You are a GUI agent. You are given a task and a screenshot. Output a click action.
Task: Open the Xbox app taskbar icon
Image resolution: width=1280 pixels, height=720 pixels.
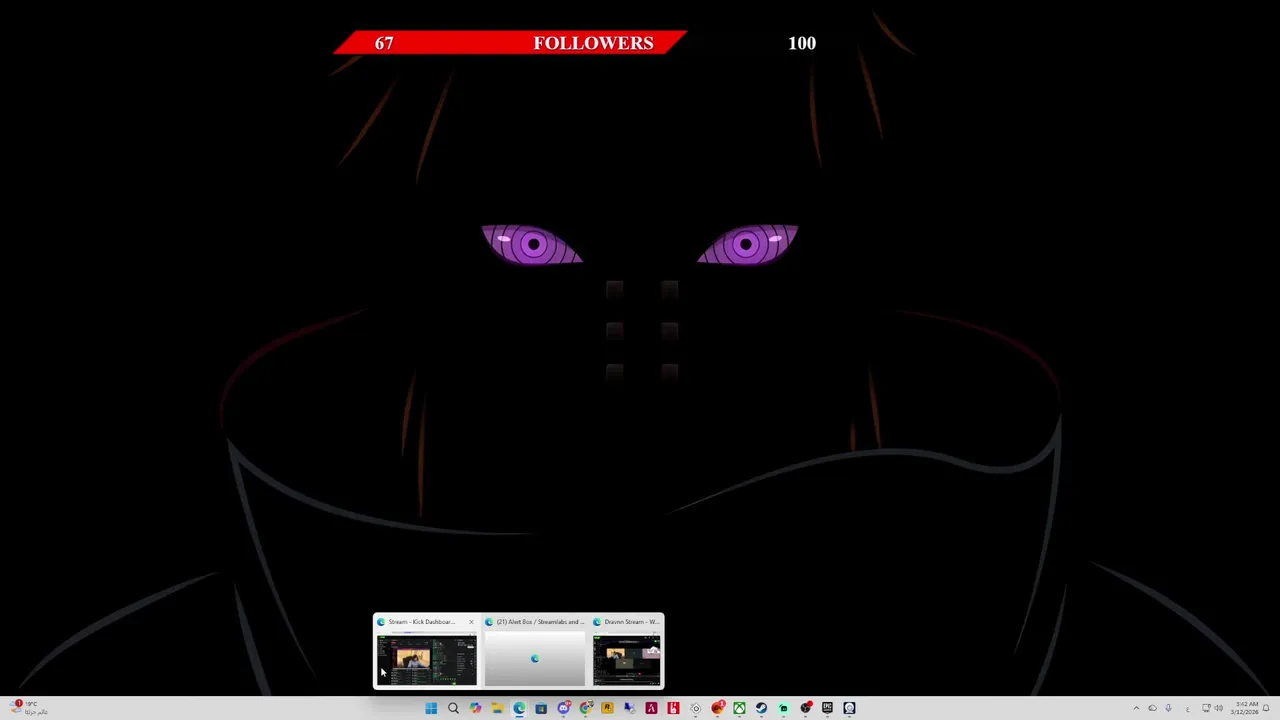pyautogui.click(x=740, y=708)
